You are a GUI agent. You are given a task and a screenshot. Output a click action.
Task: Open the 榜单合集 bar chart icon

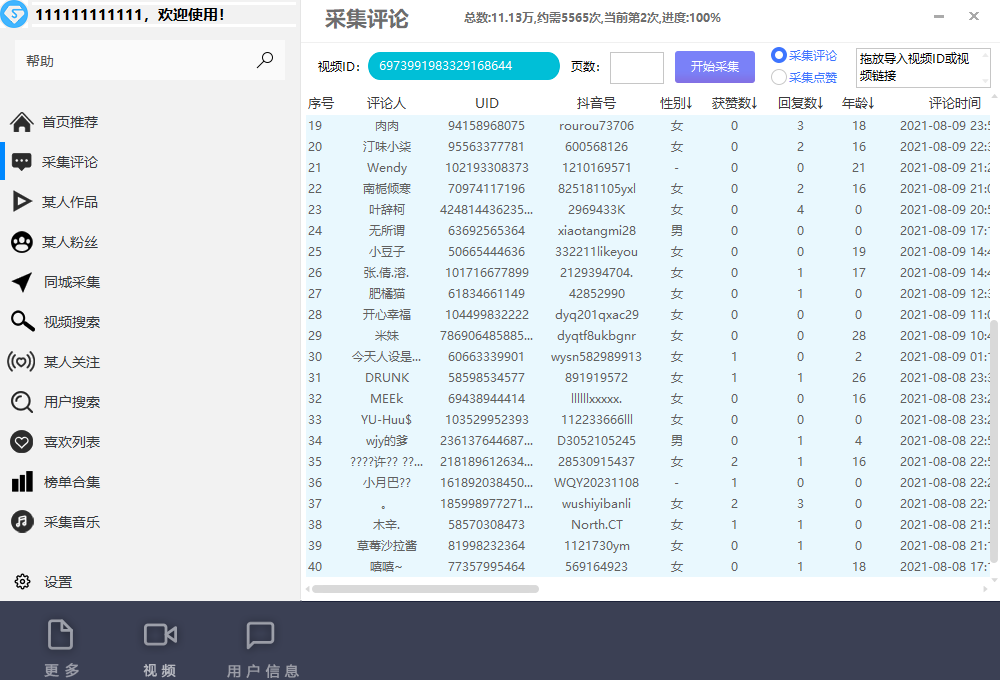(22, 481)
